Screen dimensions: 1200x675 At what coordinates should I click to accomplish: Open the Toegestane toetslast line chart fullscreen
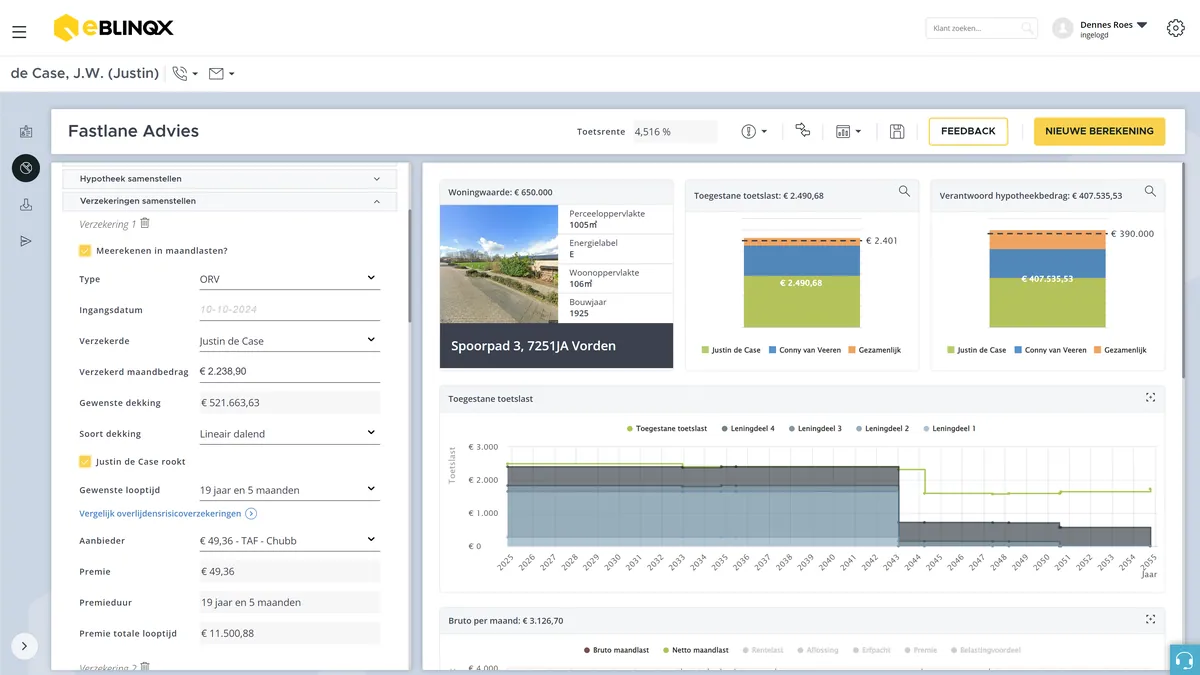(x=1150, y=398)
